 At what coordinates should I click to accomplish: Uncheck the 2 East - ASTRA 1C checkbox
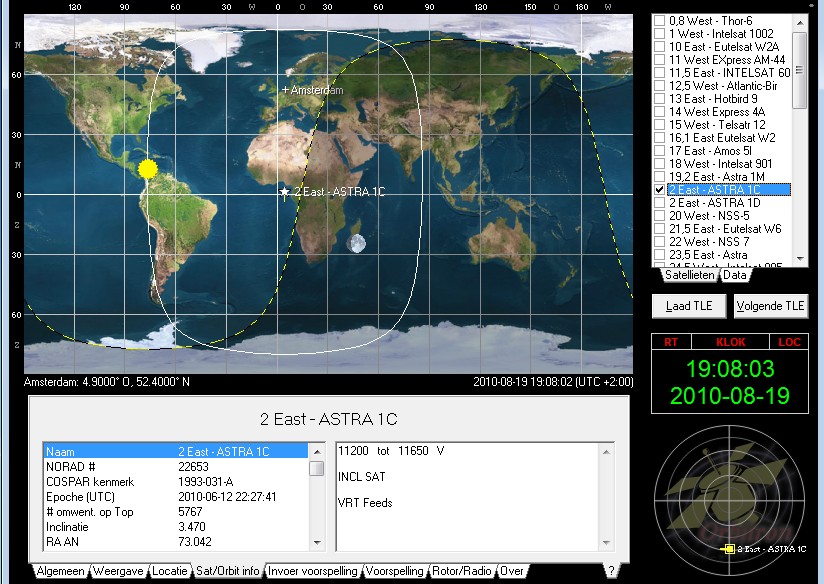coord(659,190)
